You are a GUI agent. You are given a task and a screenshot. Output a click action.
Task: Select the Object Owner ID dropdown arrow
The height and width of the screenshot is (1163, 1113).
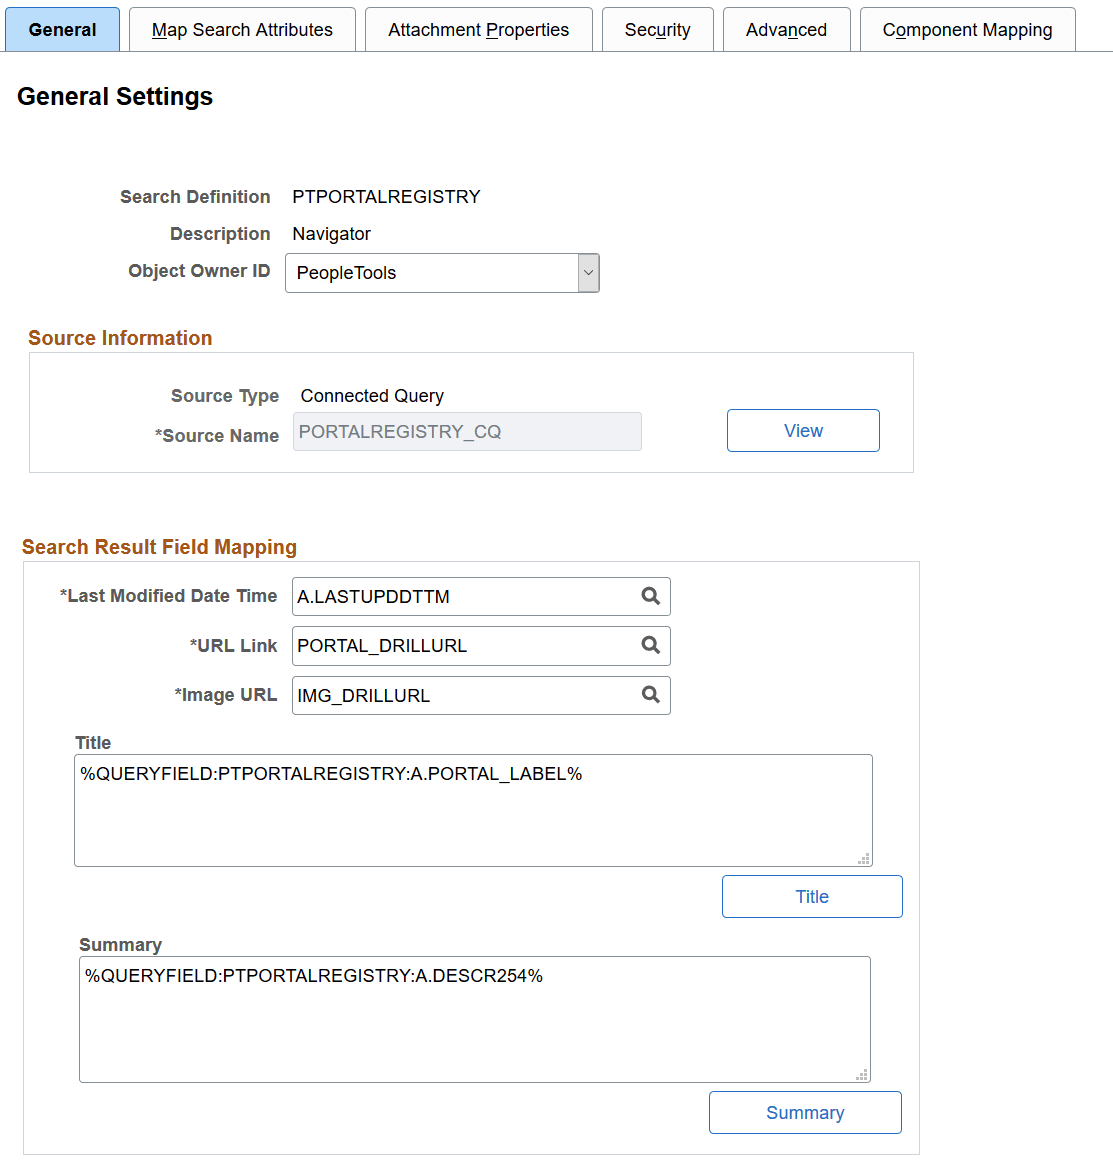point(588,272)
